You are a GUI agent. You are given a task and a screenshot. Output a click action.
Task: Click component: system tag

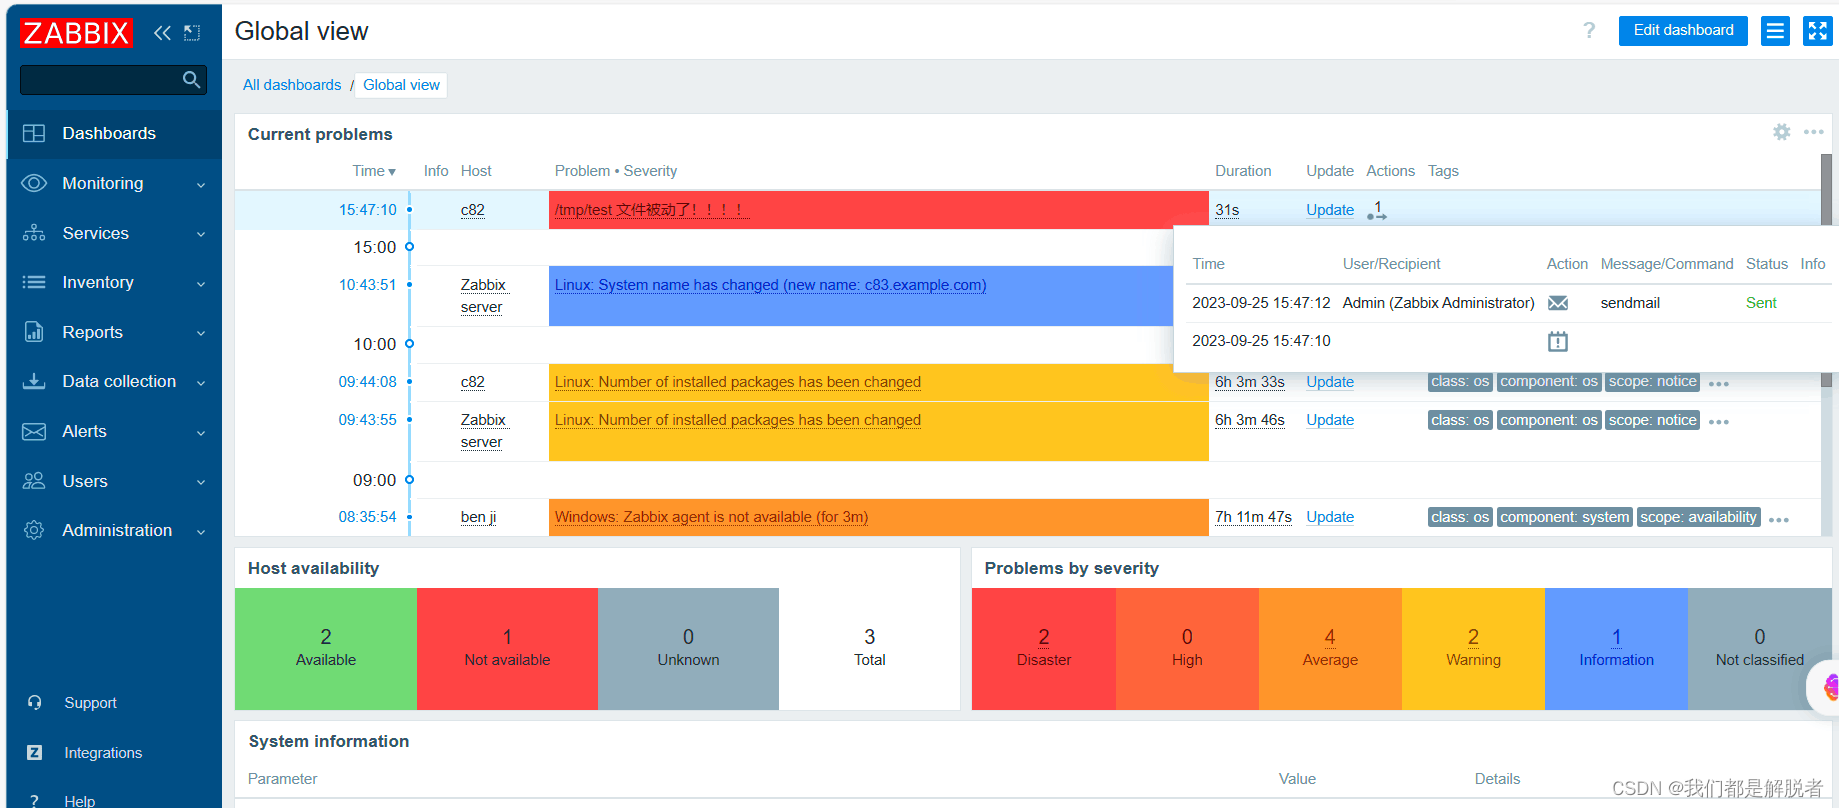[1564, 517]
